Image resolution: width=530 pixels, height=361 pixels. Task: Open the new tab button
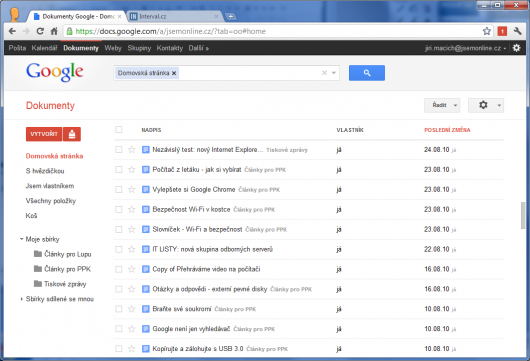tap(231, 16)
